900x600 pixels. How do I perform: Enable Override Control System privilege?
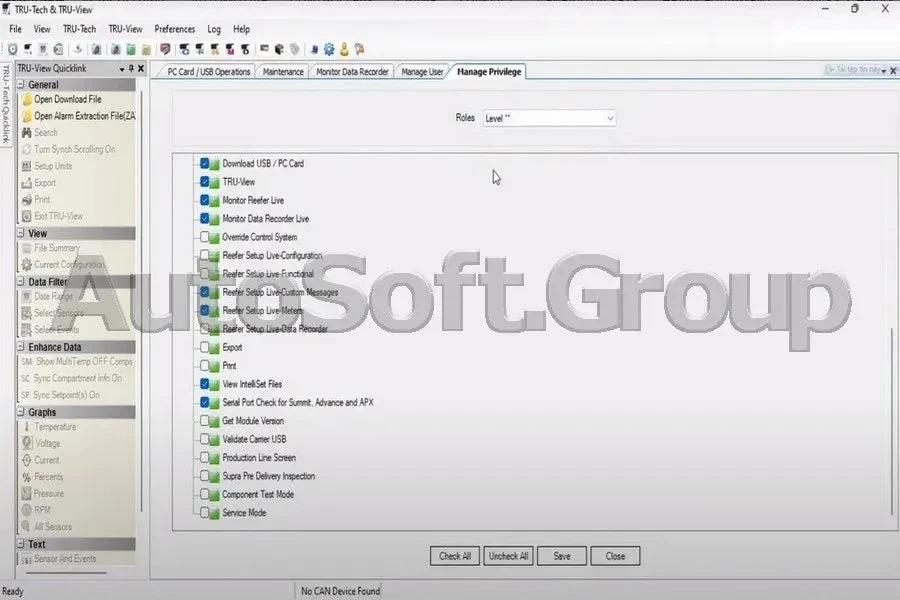coord(204,237)
